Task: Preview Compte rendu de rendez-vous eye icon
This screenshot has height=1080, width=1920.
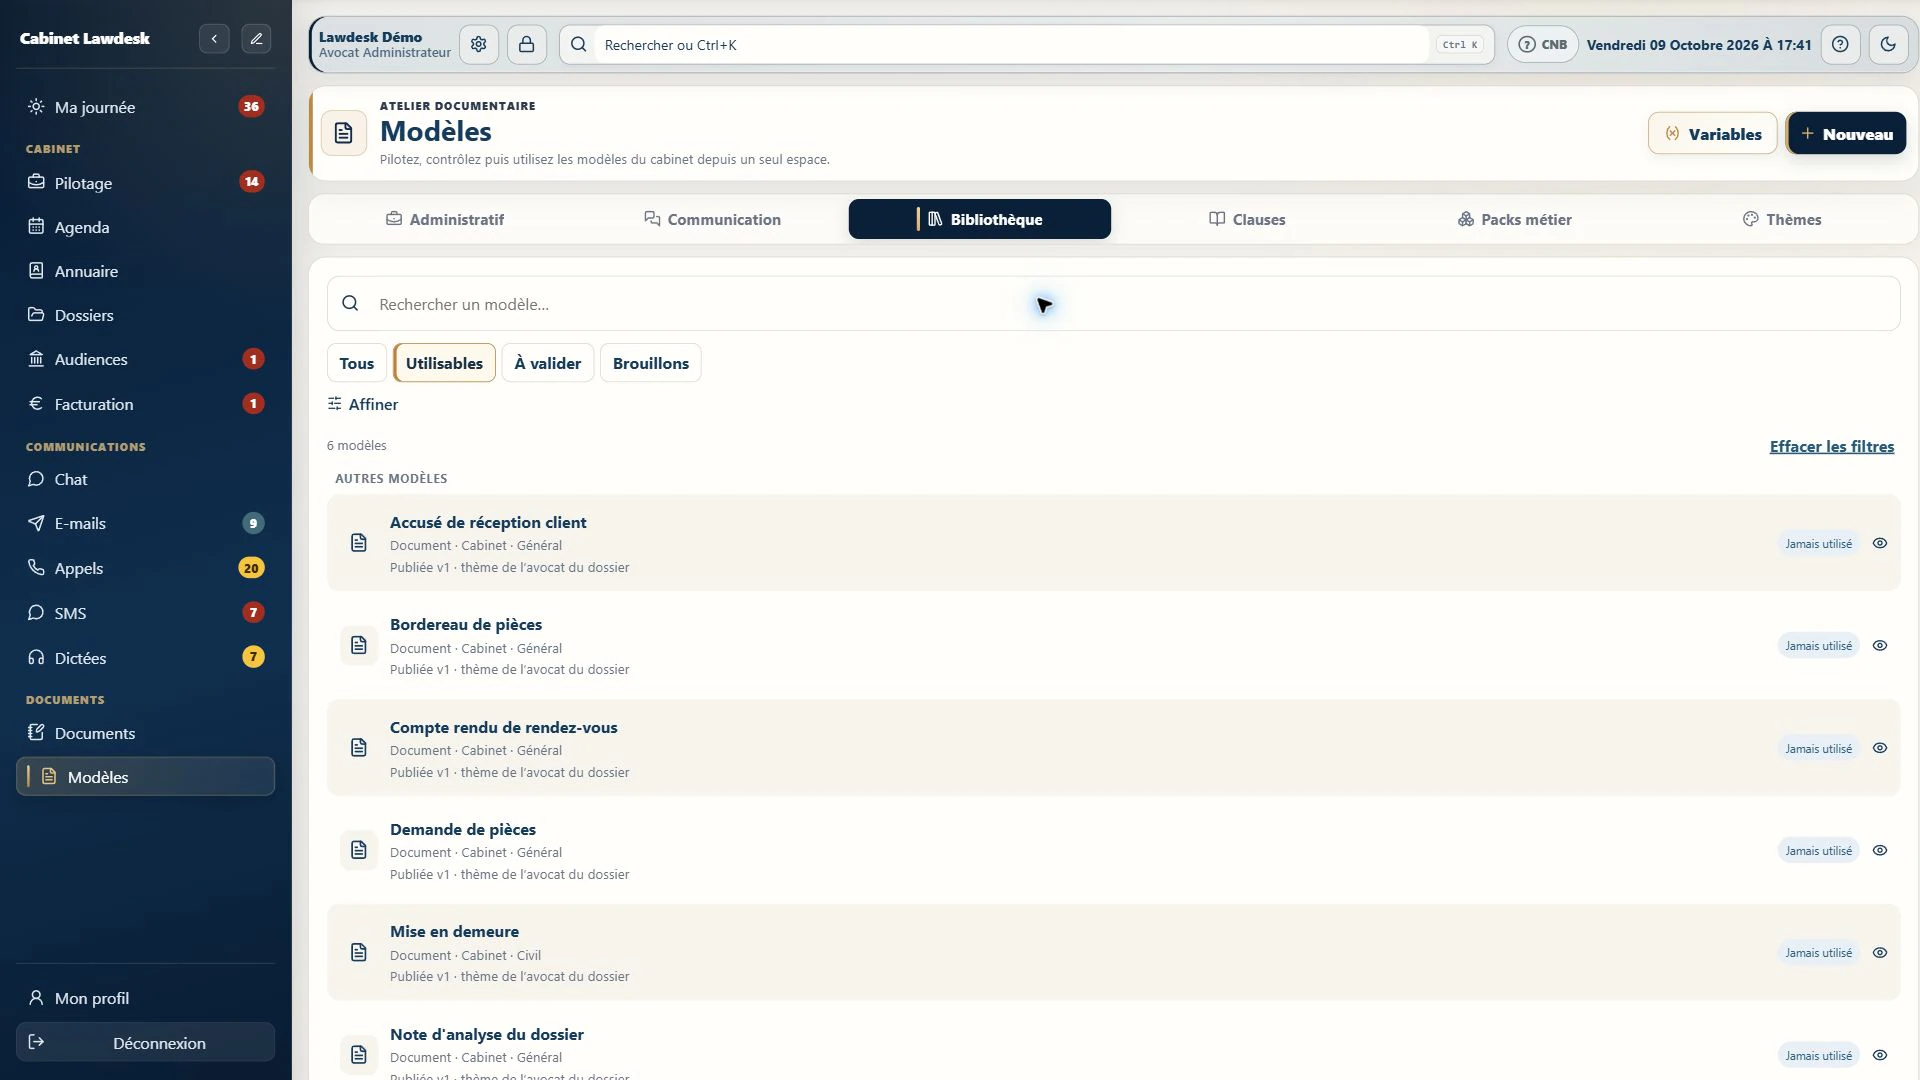Action: click(x=1880, y=748)
